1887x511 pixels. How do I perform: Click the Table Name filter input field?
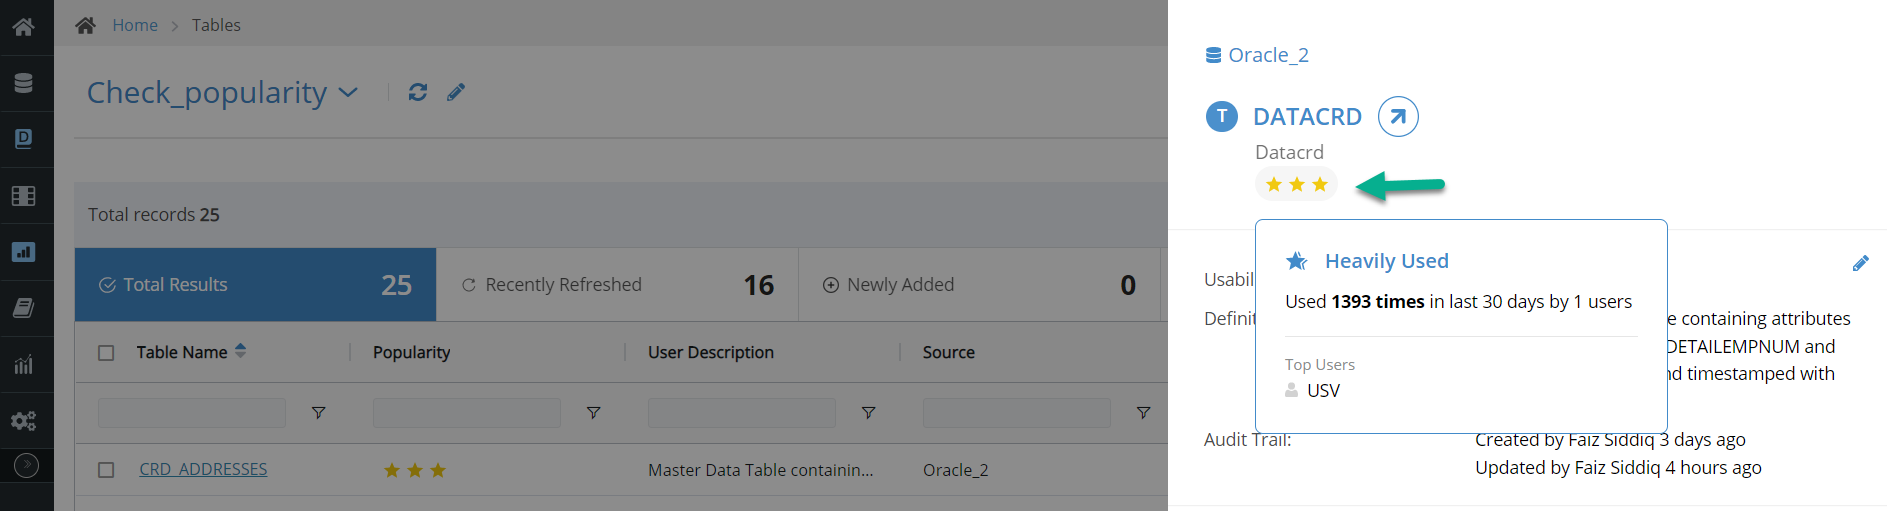pyautogui.click(x=192, y=413)
